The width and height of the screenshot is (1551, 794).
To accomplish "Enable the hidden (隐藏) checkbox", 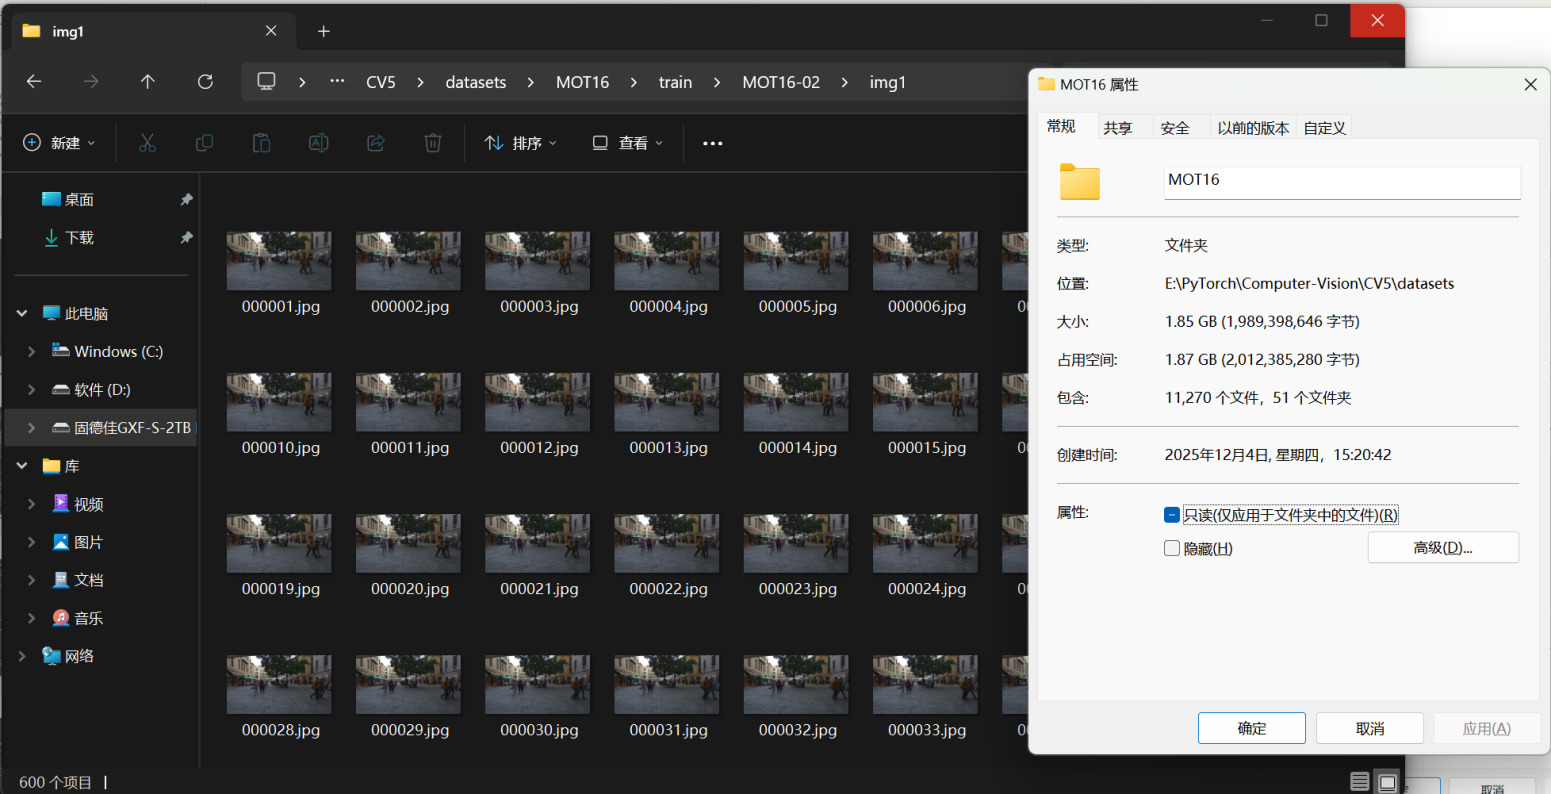I will pyautogui.click(x=1172, y=548).
